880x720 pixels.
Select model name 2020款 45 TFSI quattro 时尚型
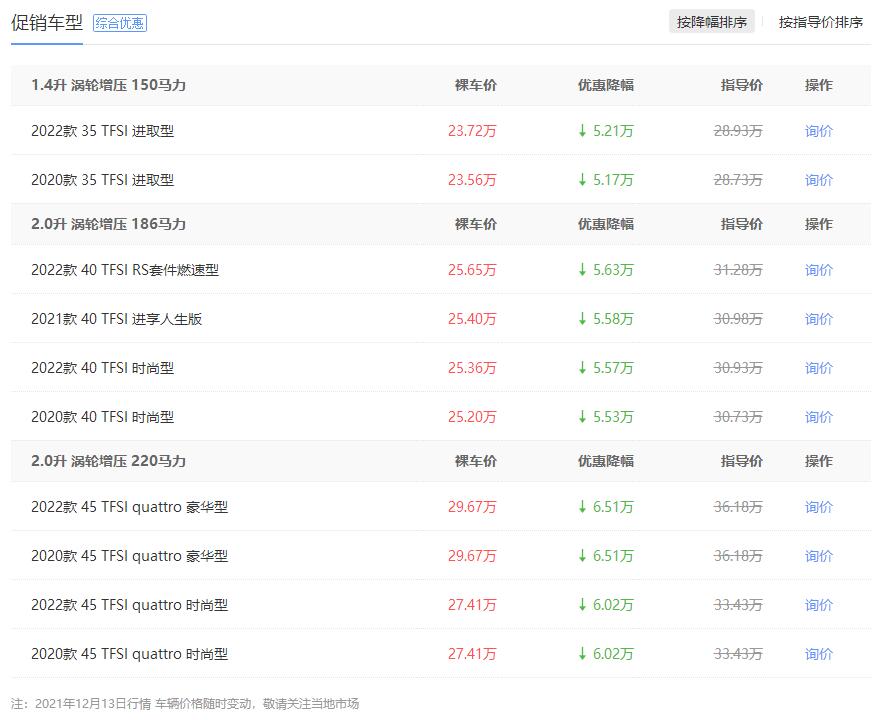click(130, 654)
